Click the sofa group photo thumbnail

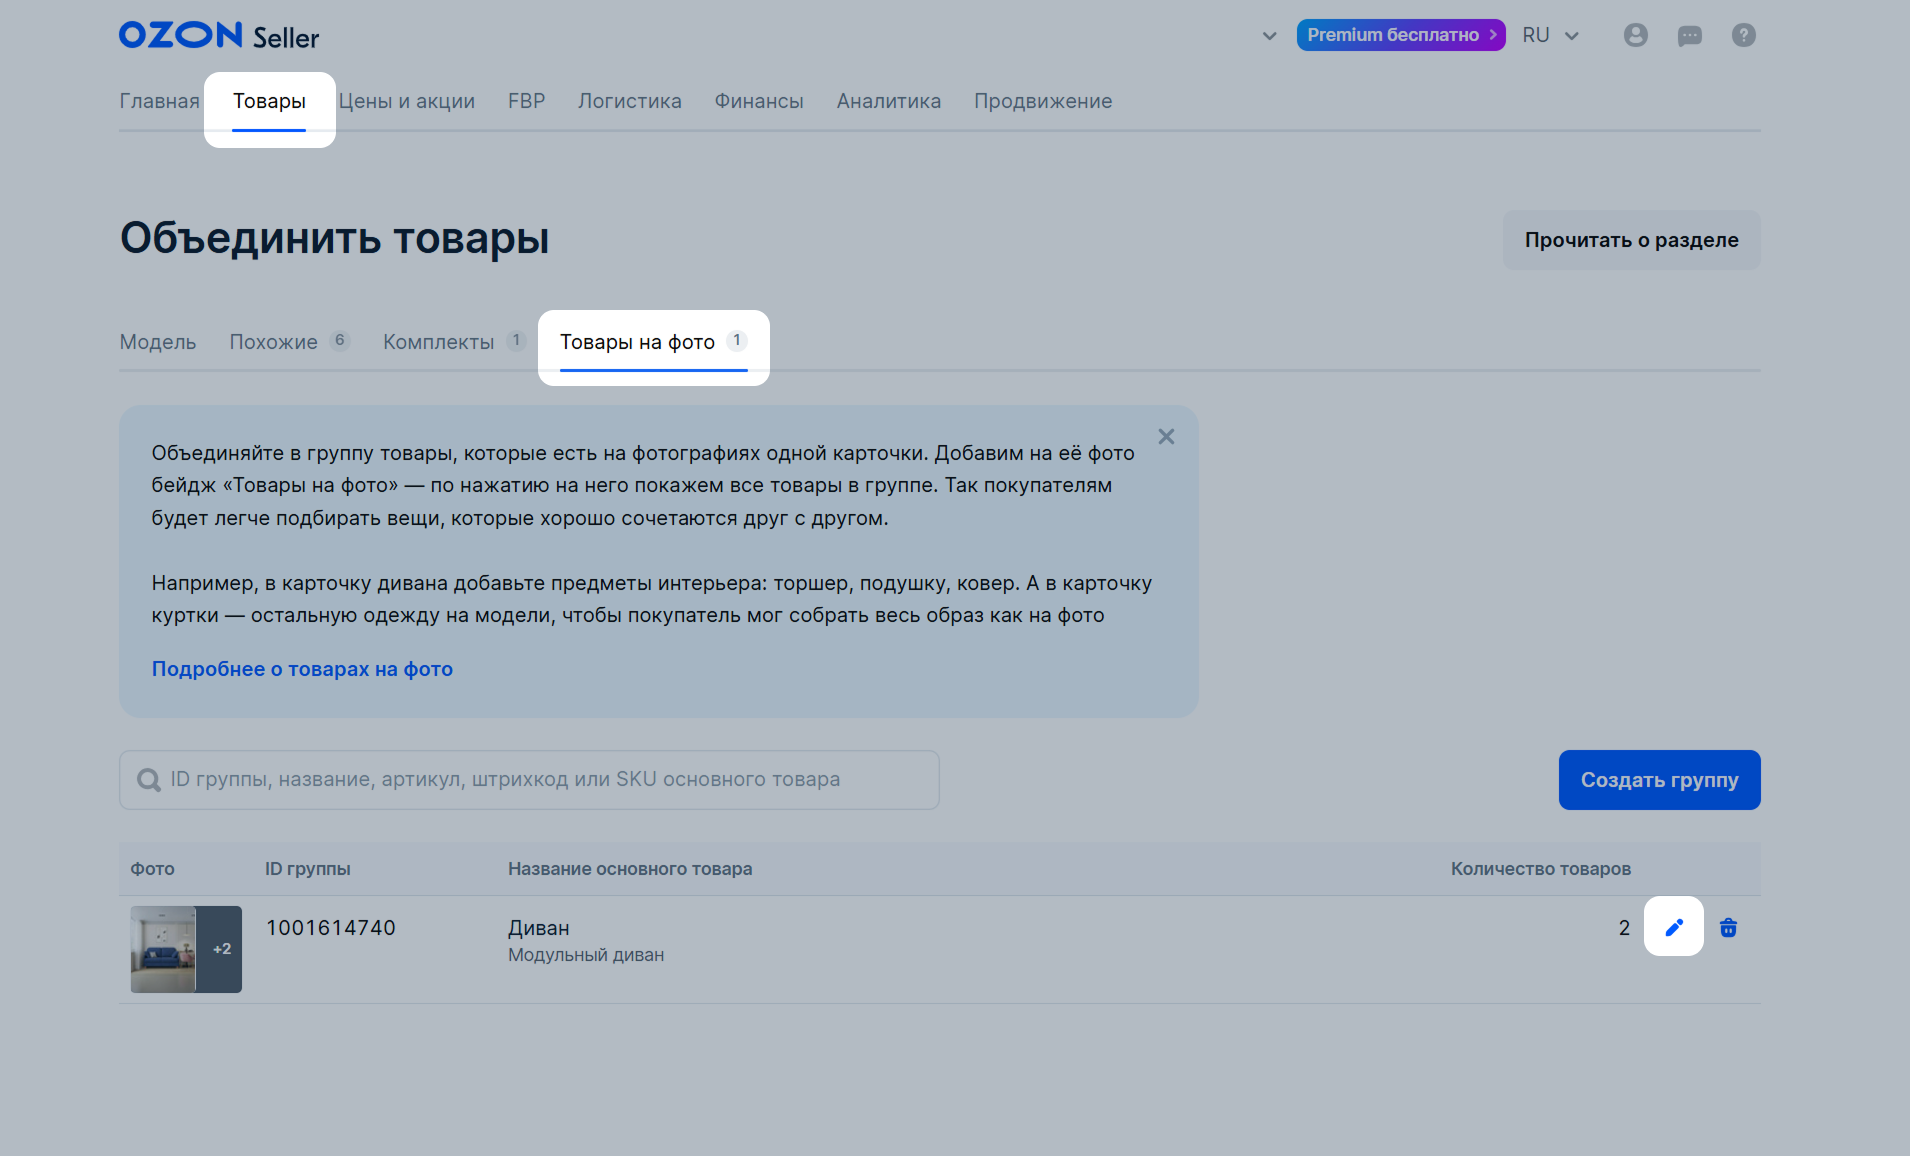pos(186,949)
